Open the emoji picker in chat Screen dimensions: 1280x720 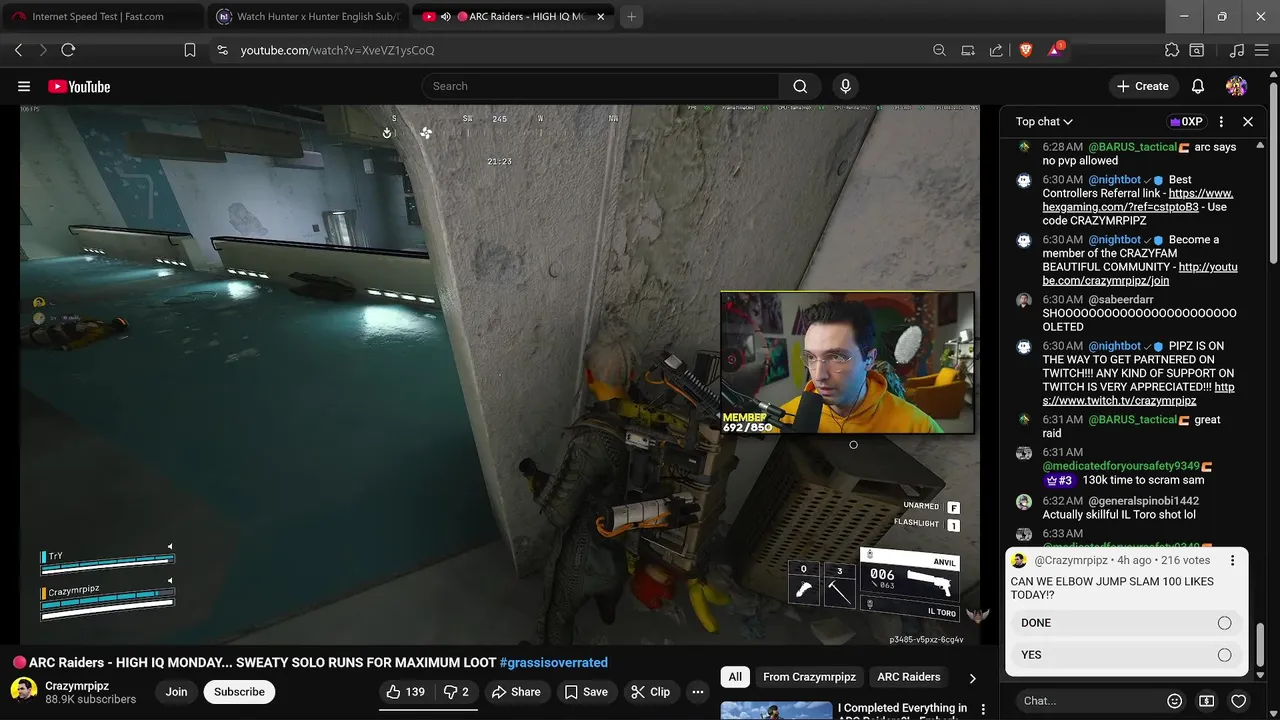pyautogui.click(x=1175, y=701)
